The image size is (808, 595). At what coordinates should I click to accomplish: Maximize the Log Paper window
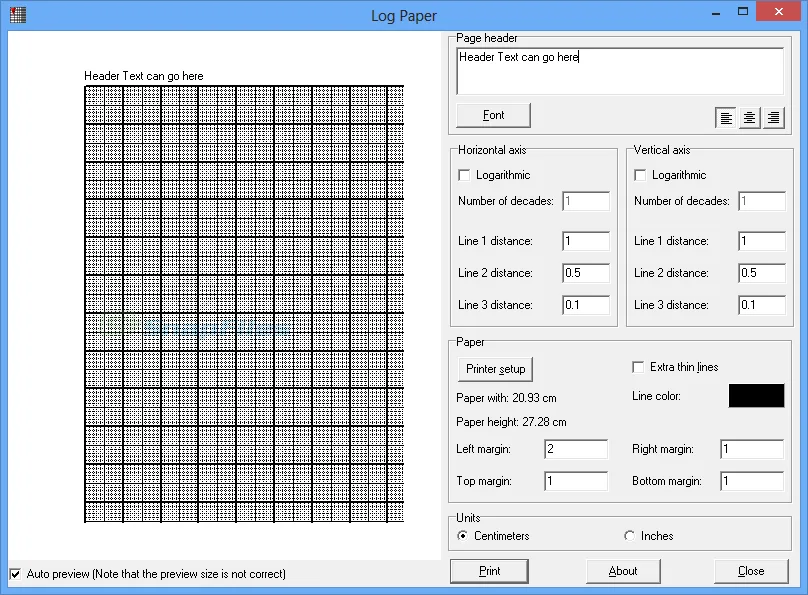[743, 11]
